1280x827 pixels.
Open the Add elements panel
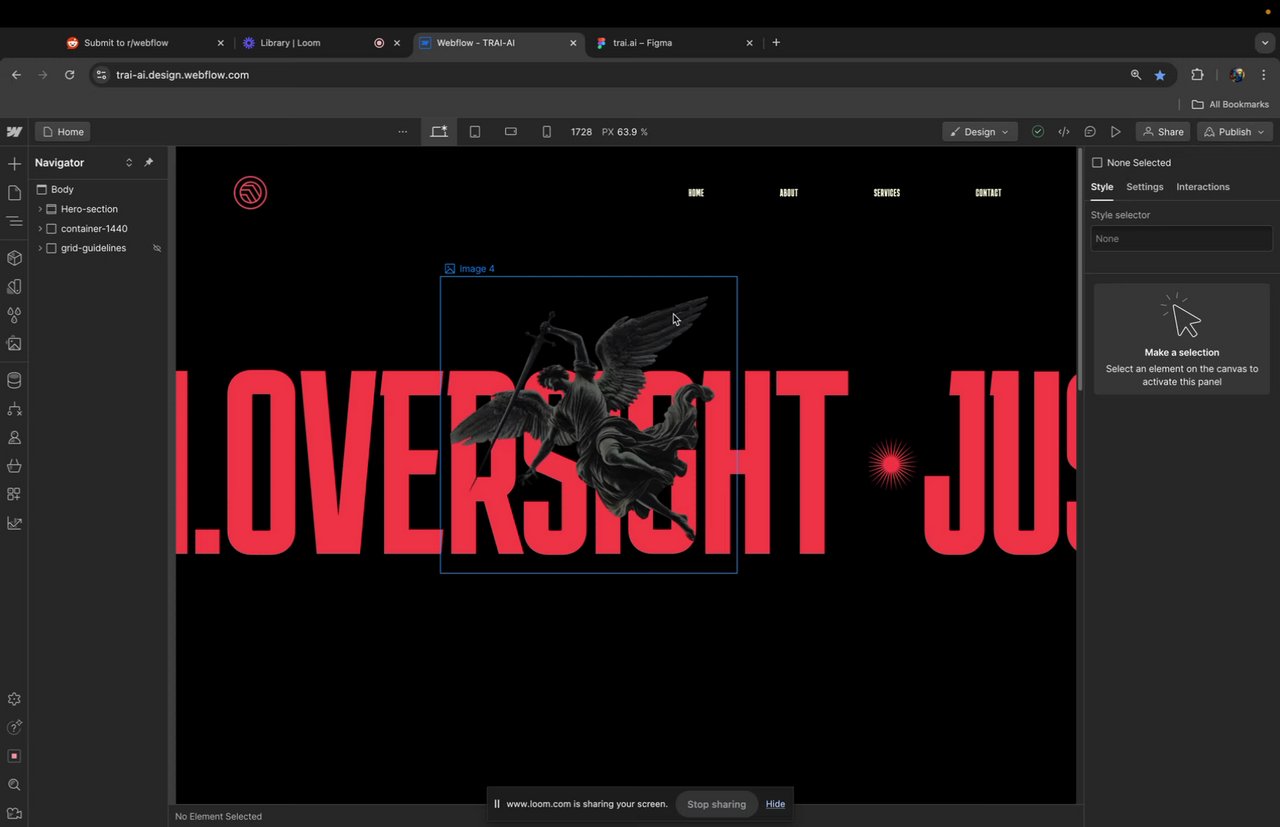click(14, 164)
